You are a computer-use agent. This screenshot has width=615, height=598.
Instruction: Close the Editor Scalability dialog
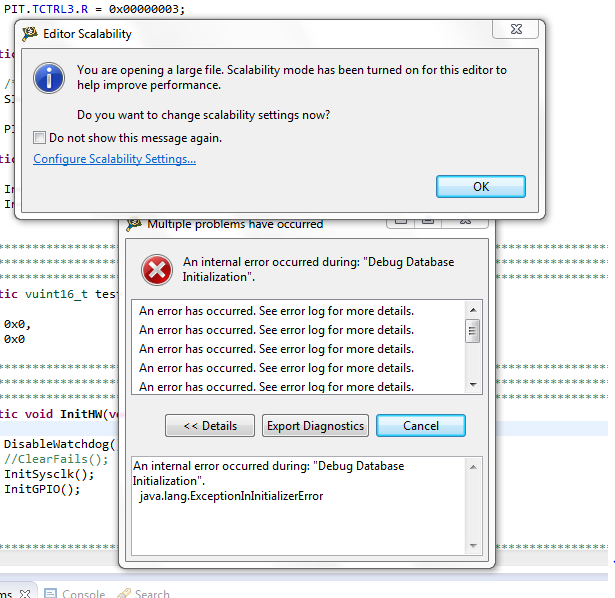pos(515,29)
